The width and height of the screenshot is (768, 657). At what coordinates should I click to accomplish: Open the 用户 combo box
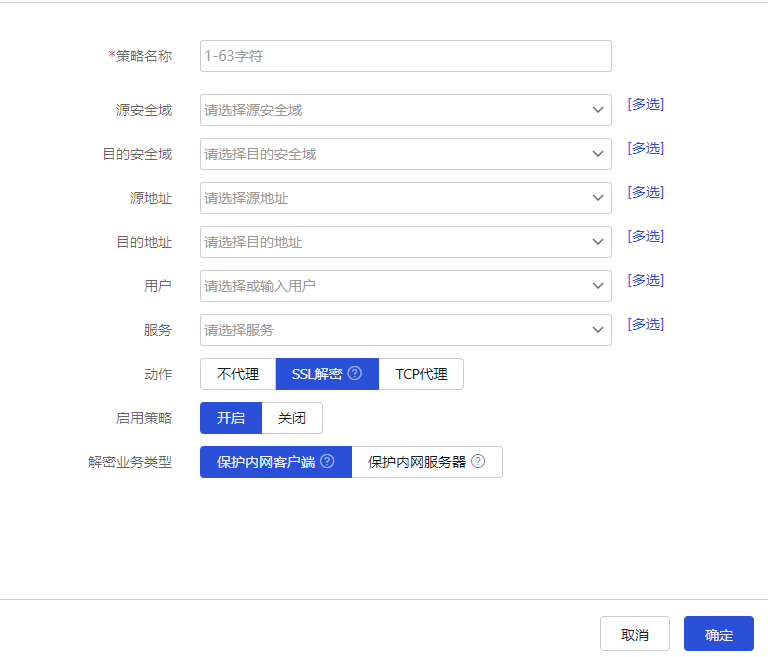coord(405,286)
